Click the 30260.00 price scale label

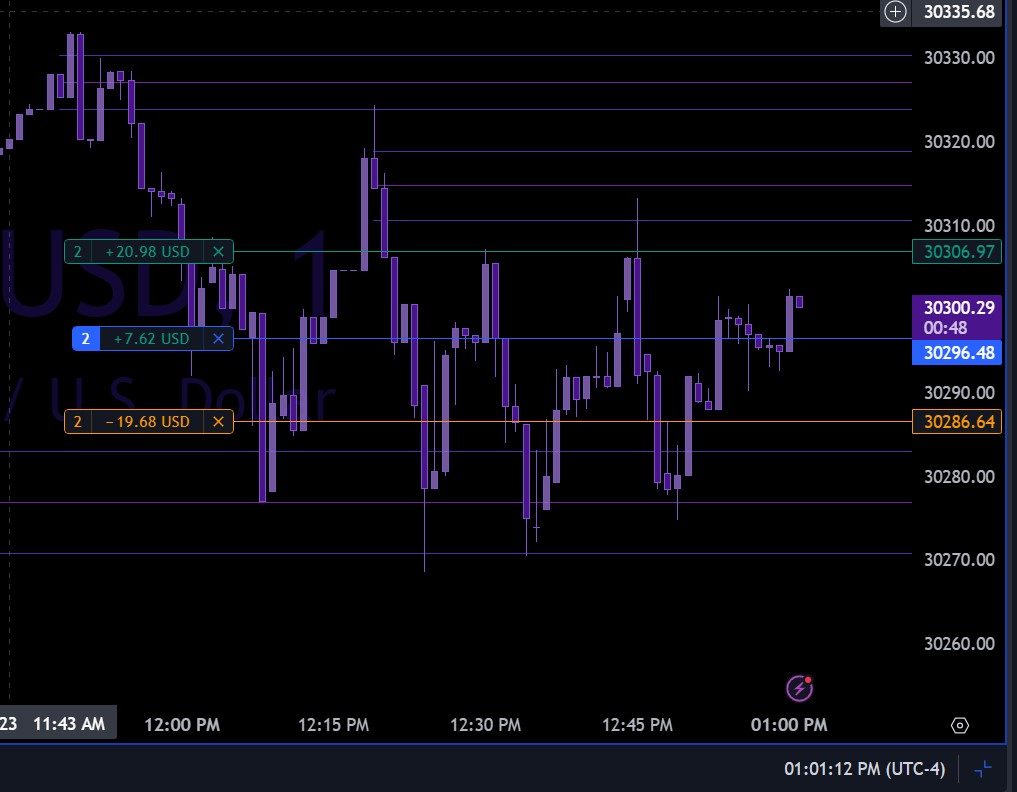[x=959, y=643]
